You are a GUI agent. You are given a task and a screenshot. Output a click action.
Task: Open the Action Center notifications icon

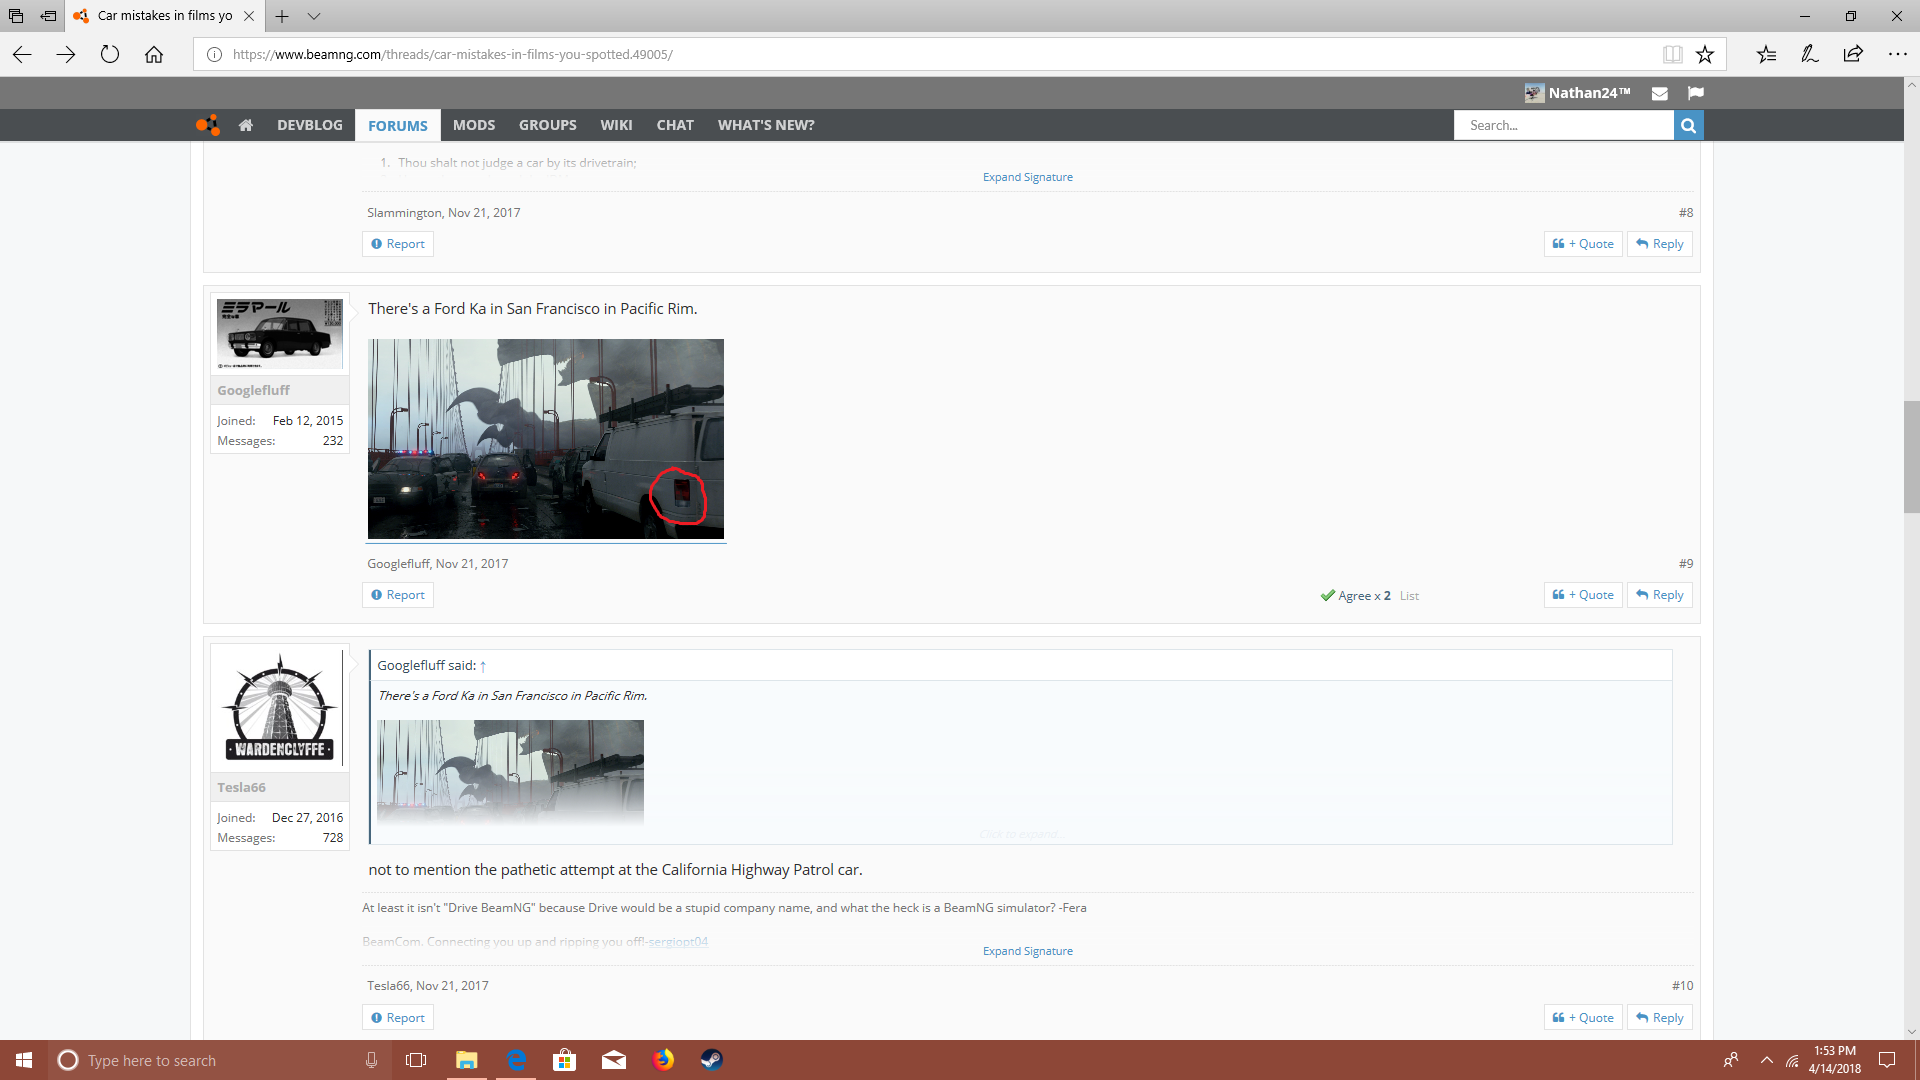(1887, 1060)
